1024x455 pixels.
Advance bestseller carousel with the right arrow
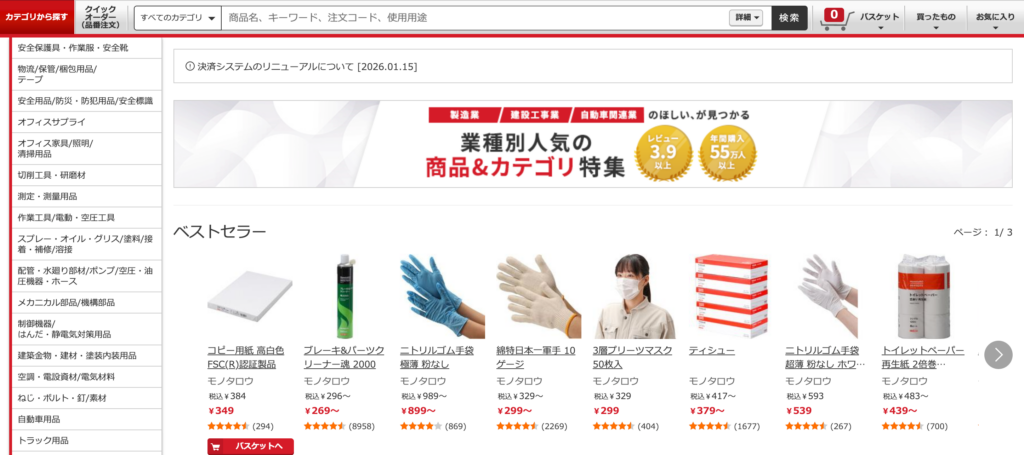[x=998, y=354]
